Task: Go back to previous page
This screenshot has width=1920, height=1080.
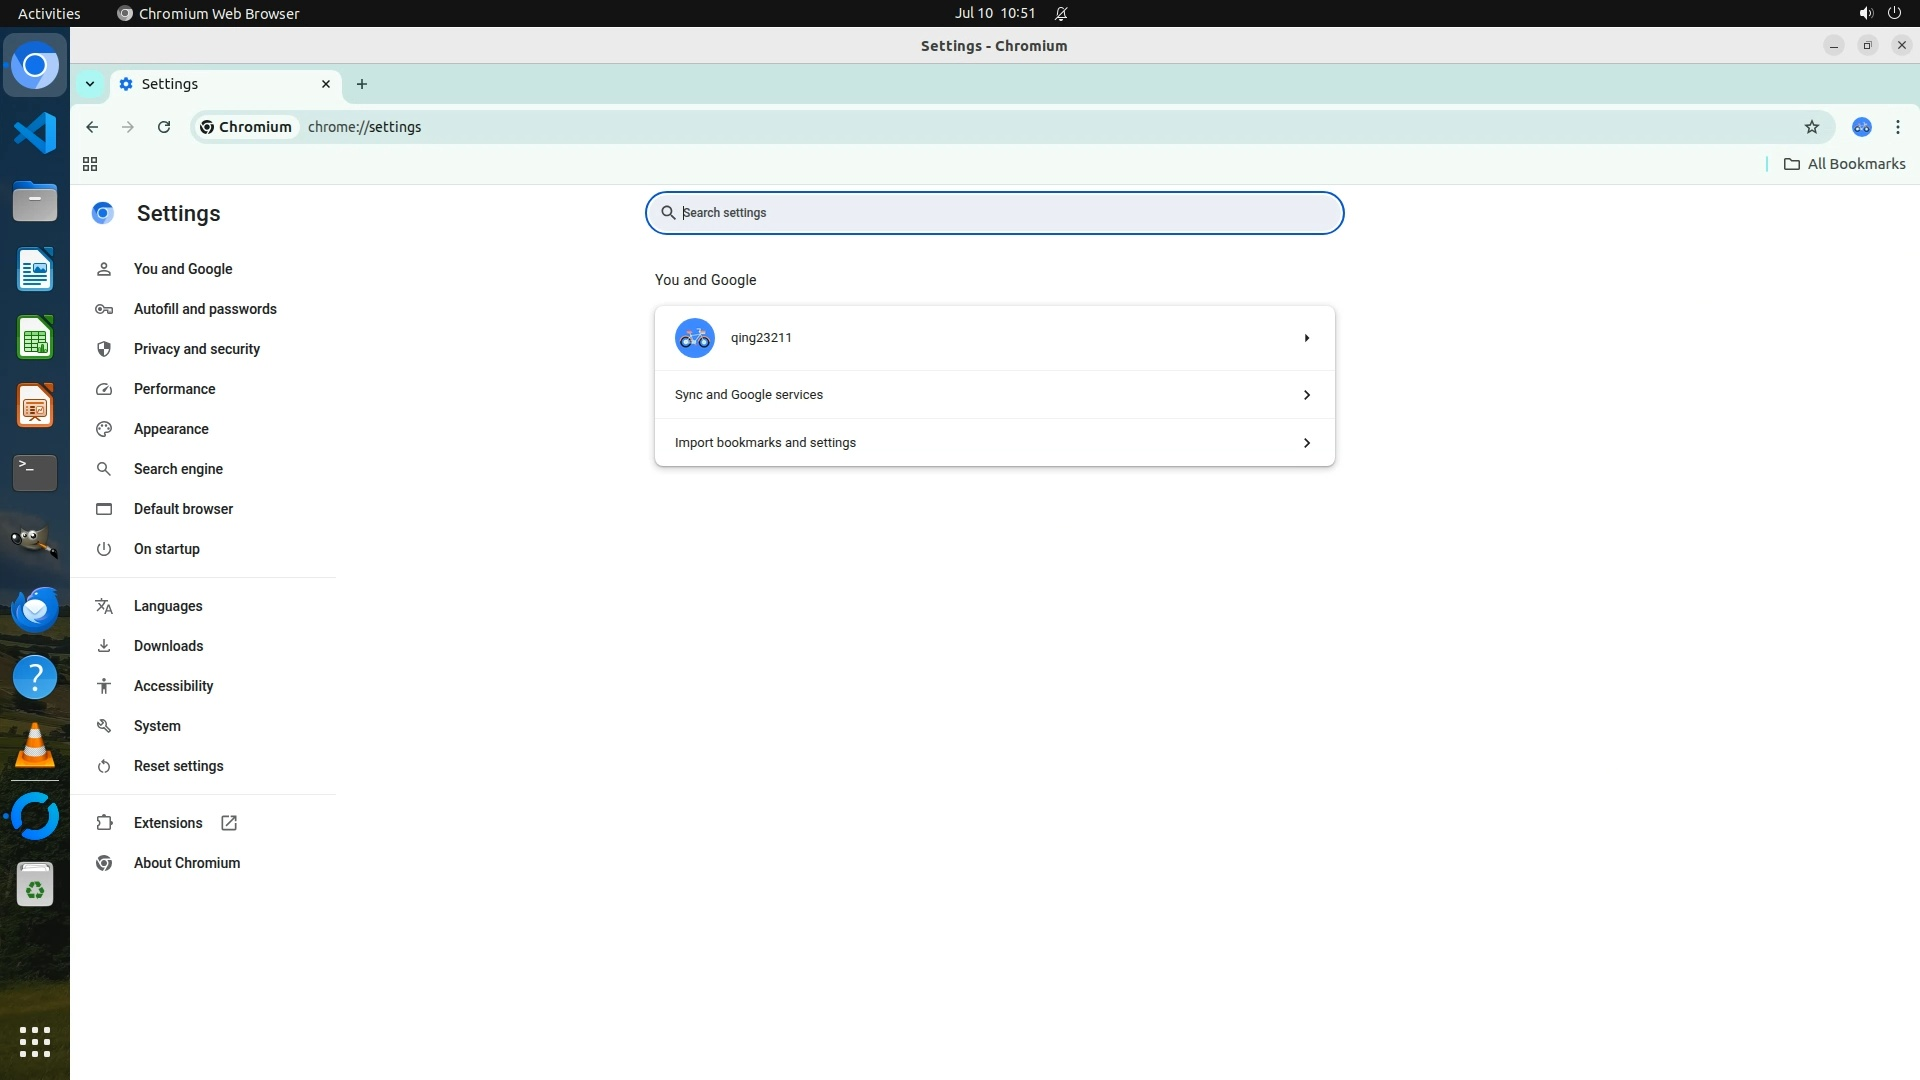Action: coord(92,127)
